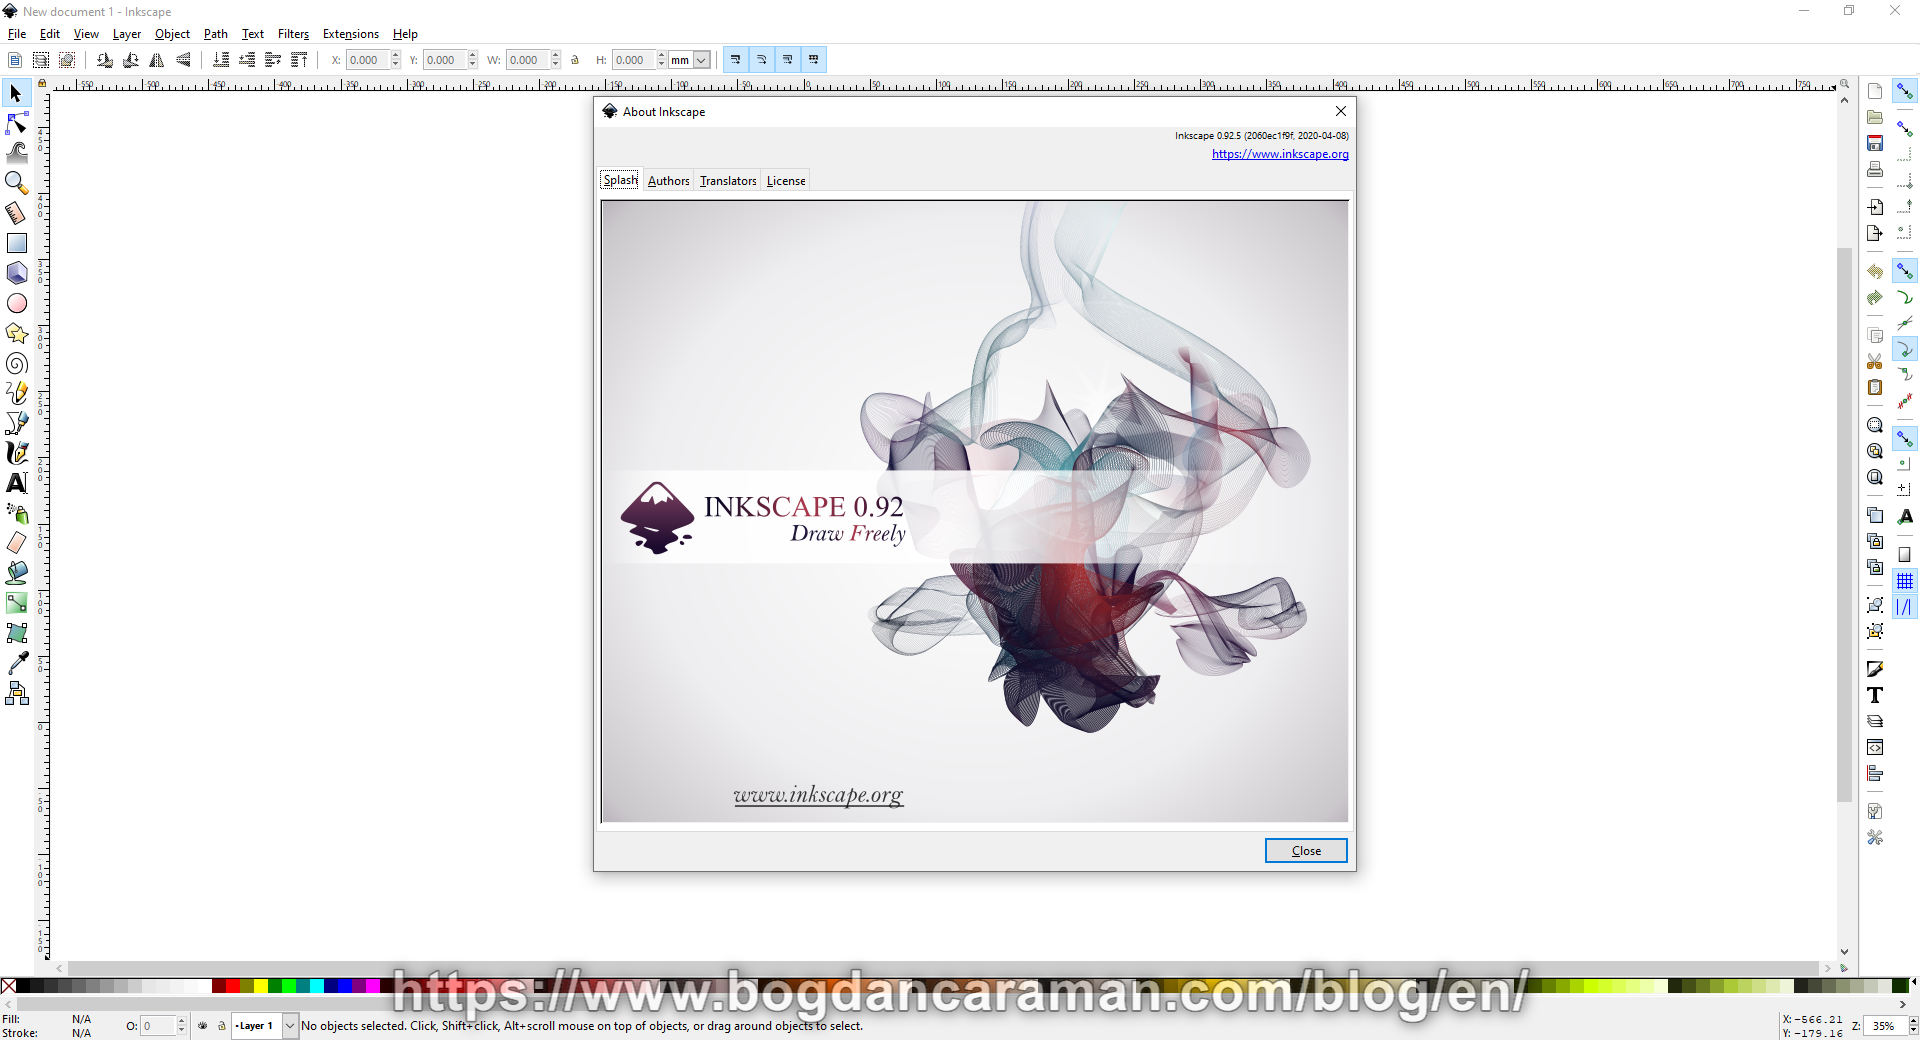The width and height of the screenshot is (1920, 1040).
Task: Select the Spiral tool
Action: [16, 363]
